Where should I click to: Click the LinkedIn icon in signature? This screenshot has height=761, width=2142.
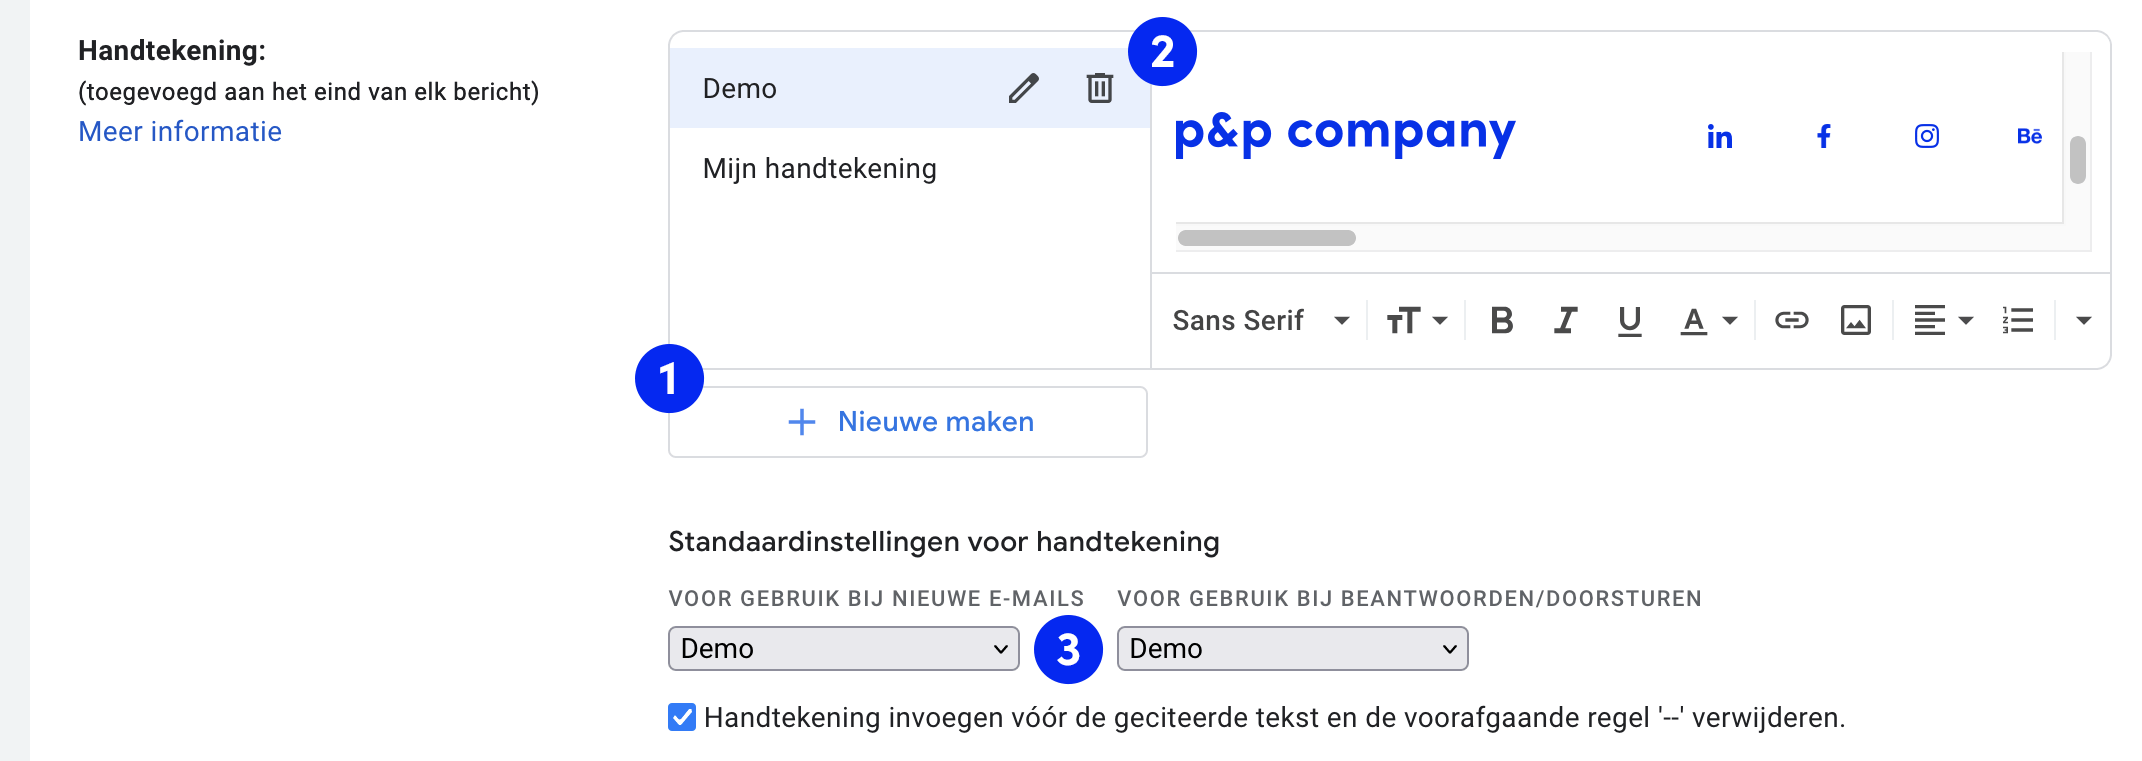point(1719,137)
